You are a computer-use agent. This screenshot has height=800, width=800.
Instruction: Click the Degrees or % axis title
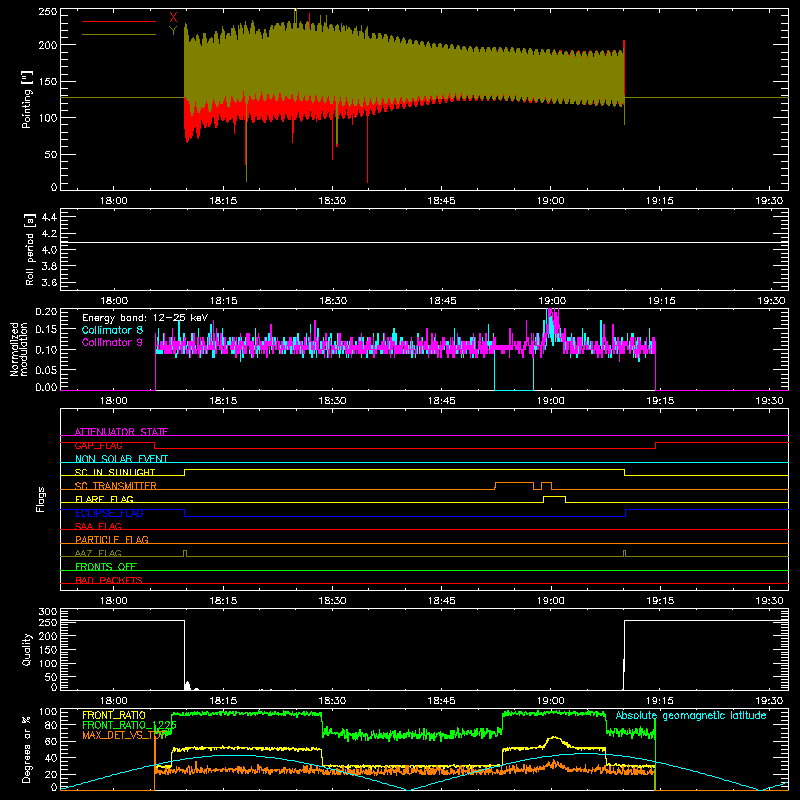(27, 749)
